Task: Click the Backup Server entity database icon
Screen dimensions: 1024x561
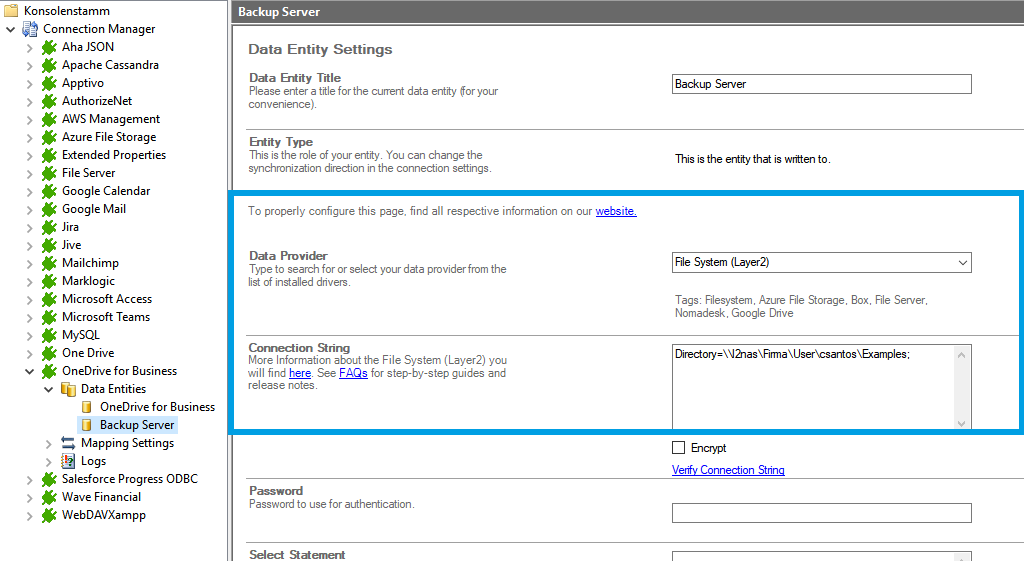Action: pyautogui.click(x=87, y=425)
